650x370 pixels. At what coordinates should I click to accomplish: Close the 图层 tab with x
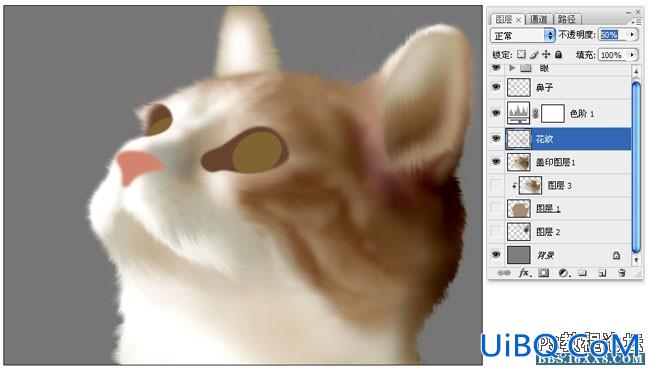(x=518, y=19)
